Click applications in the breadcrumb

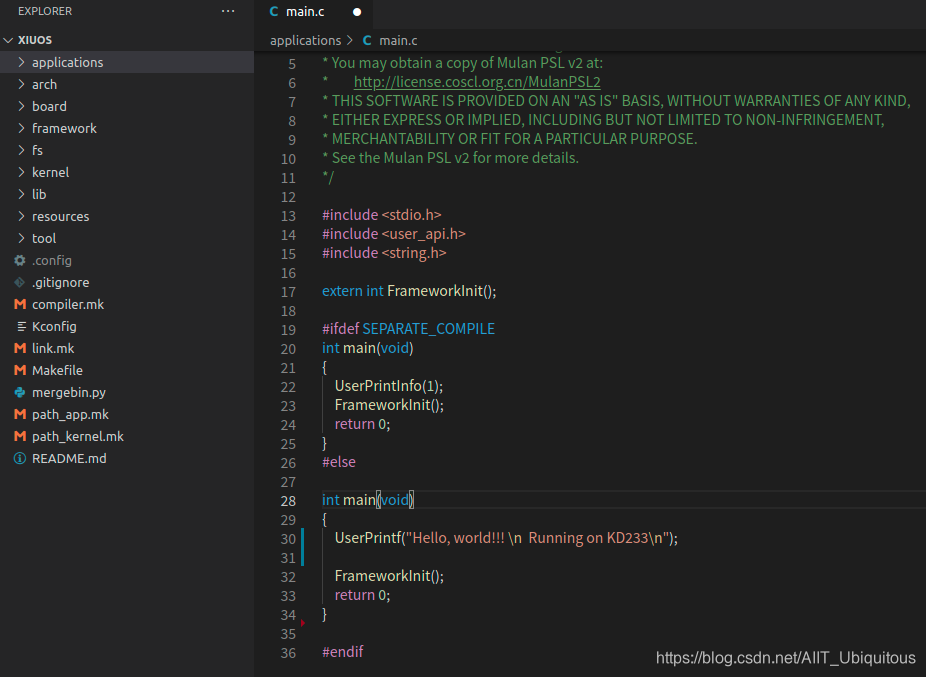point(305,40)
